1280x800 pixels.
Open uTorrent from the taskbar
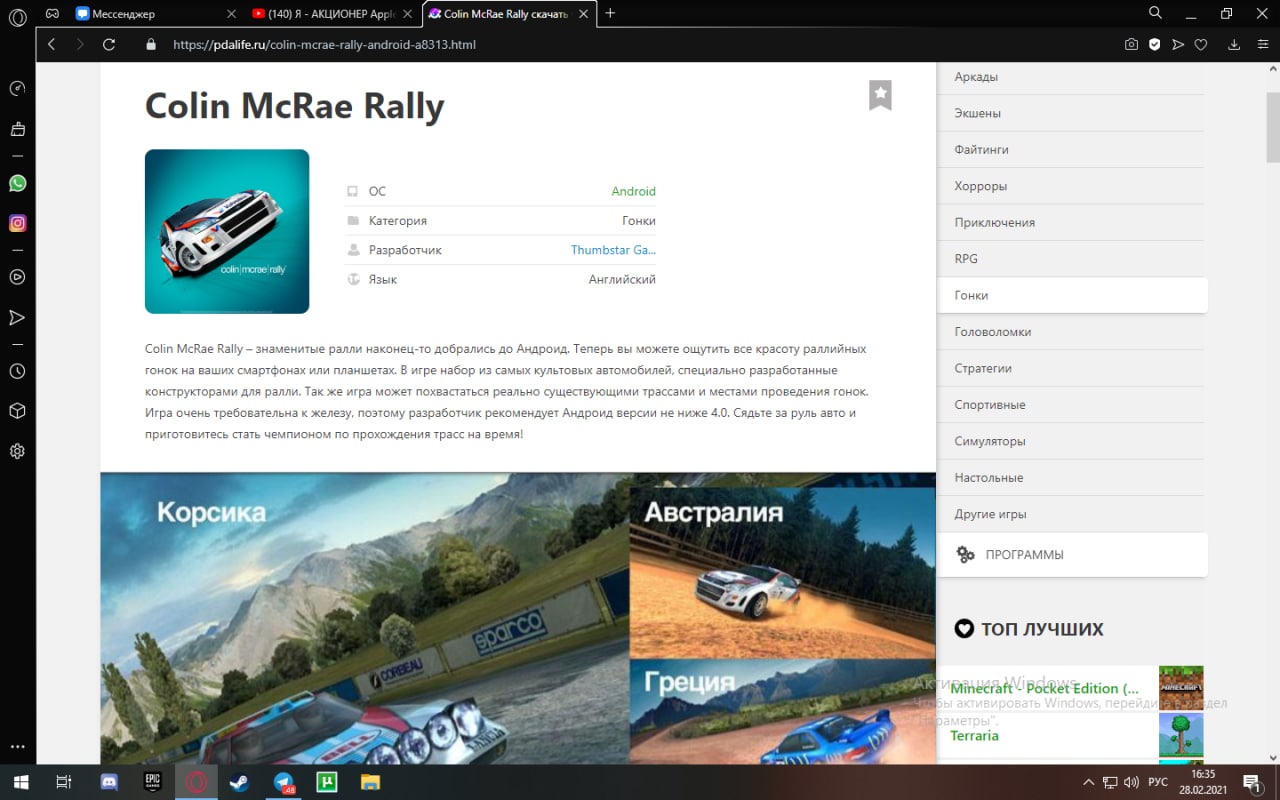click(327, 782)
